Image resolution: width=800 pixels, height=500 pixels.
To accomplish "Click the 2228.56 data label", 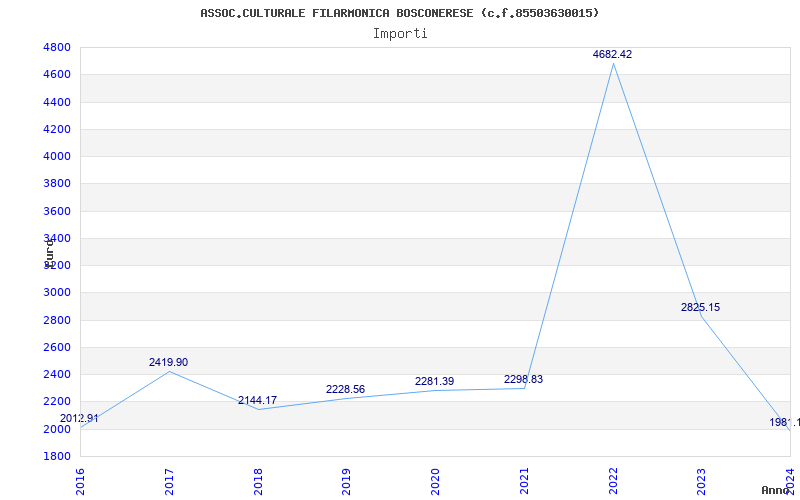I will (345, 389).
